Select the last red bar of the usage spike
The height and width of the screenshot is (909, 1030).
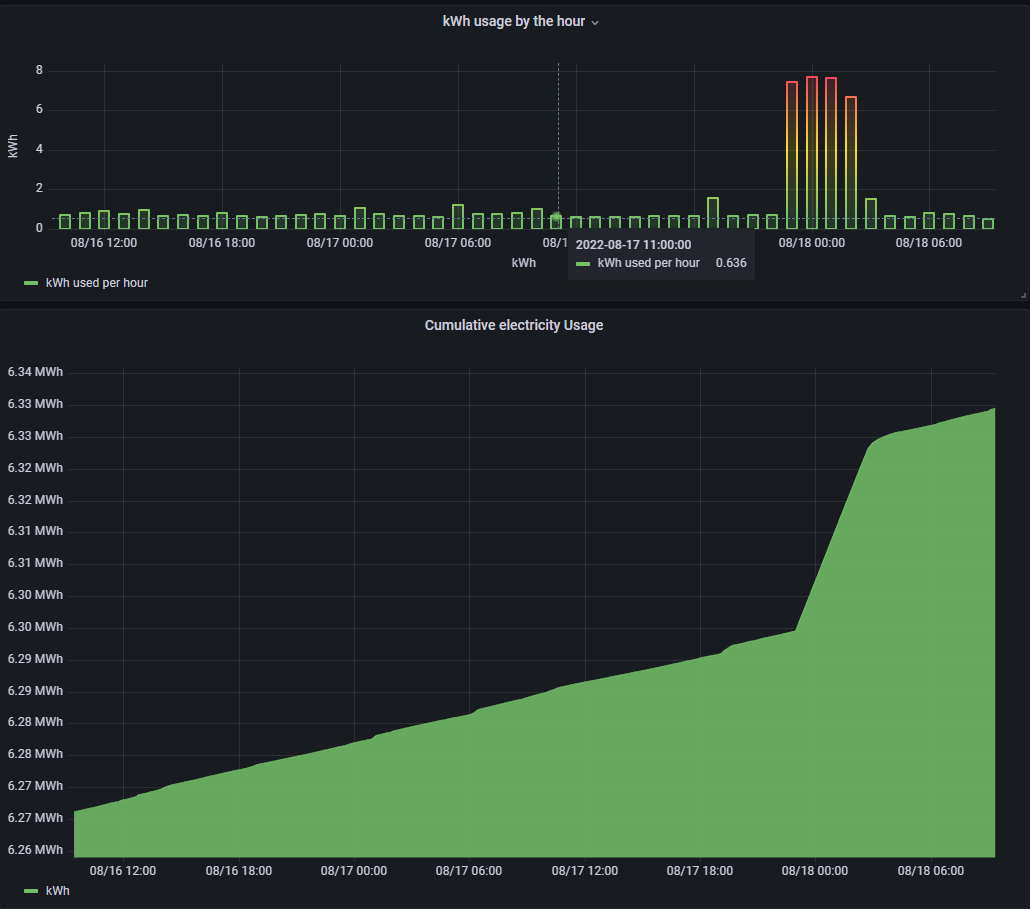851,160
